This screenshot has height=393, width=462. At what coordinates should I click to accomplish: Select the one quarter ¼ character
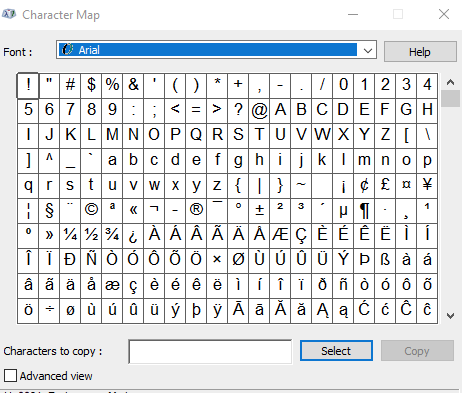(70, 236)
